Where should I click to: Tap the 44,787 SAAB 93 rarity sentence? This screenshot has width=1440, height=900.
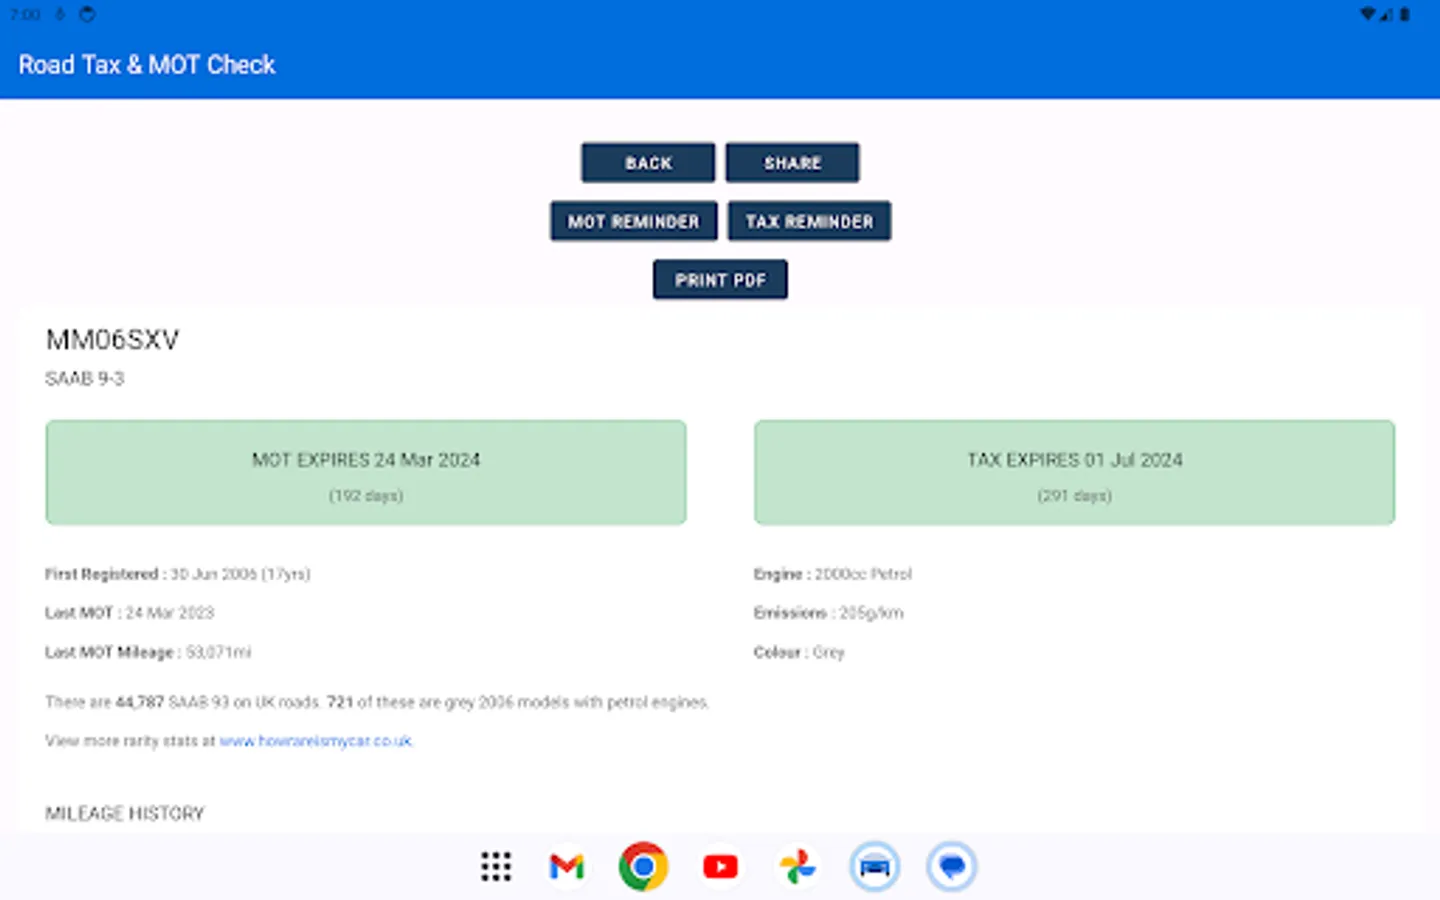coord(377,702)
